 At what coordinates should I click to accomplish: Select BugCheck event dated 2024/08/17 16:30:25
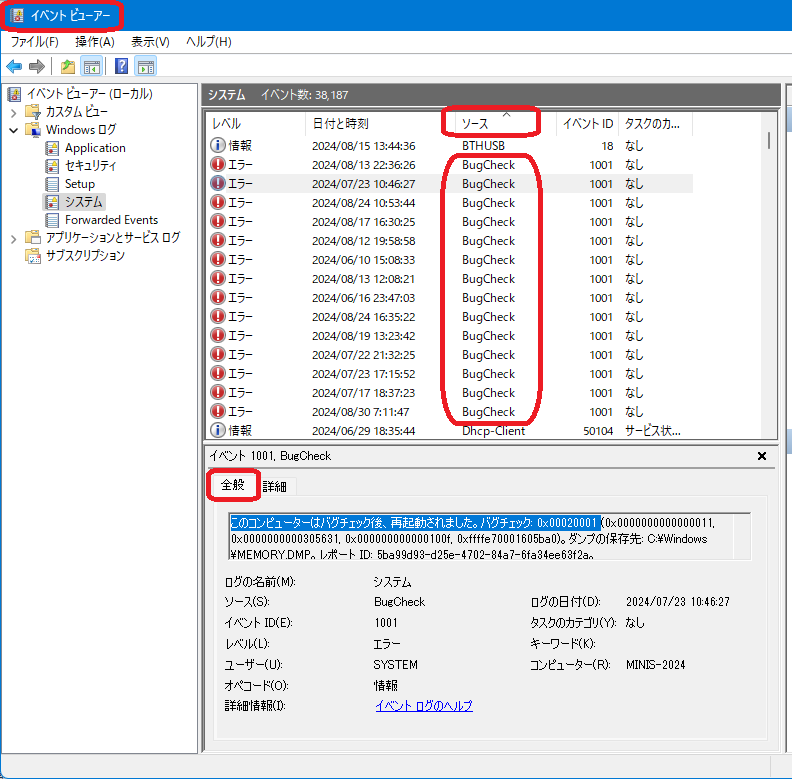(x=450, y=222)
